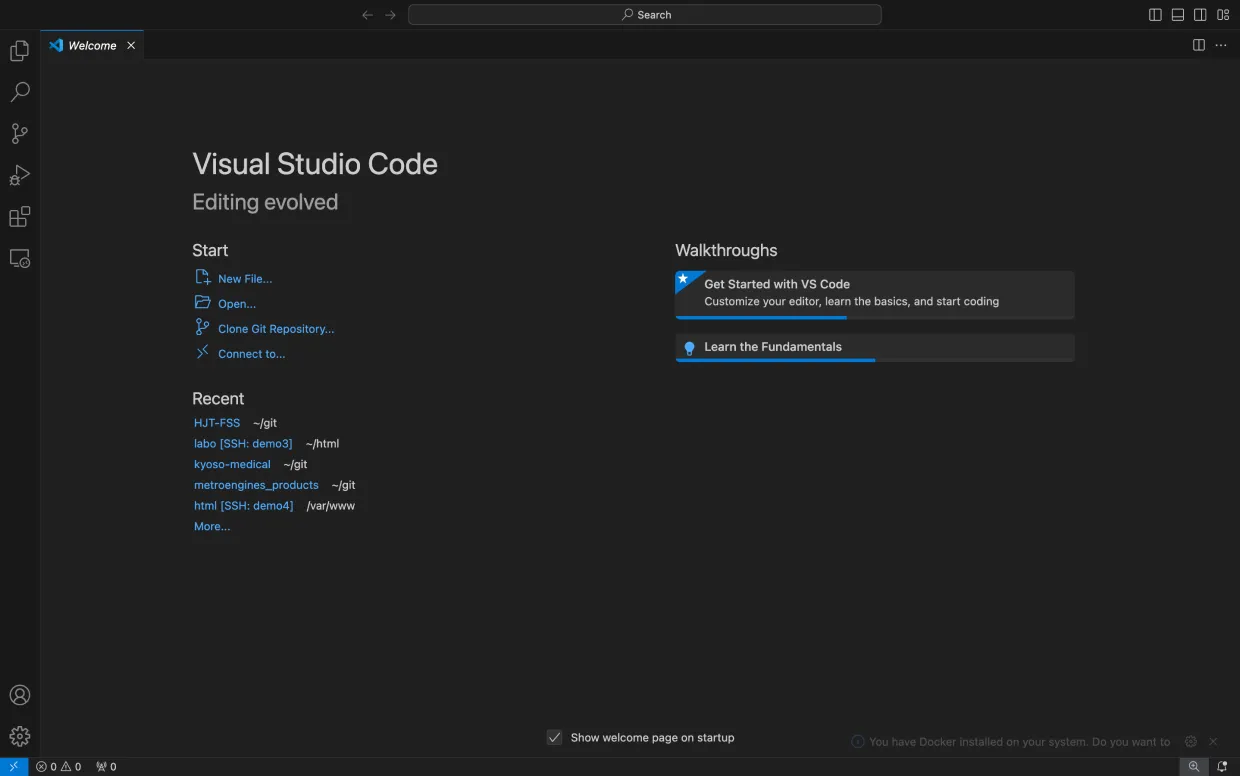Open notifications bell in status bar
Viewport: 1240px width, 776px height.
pyautogui.click(x=1222, y=767)
